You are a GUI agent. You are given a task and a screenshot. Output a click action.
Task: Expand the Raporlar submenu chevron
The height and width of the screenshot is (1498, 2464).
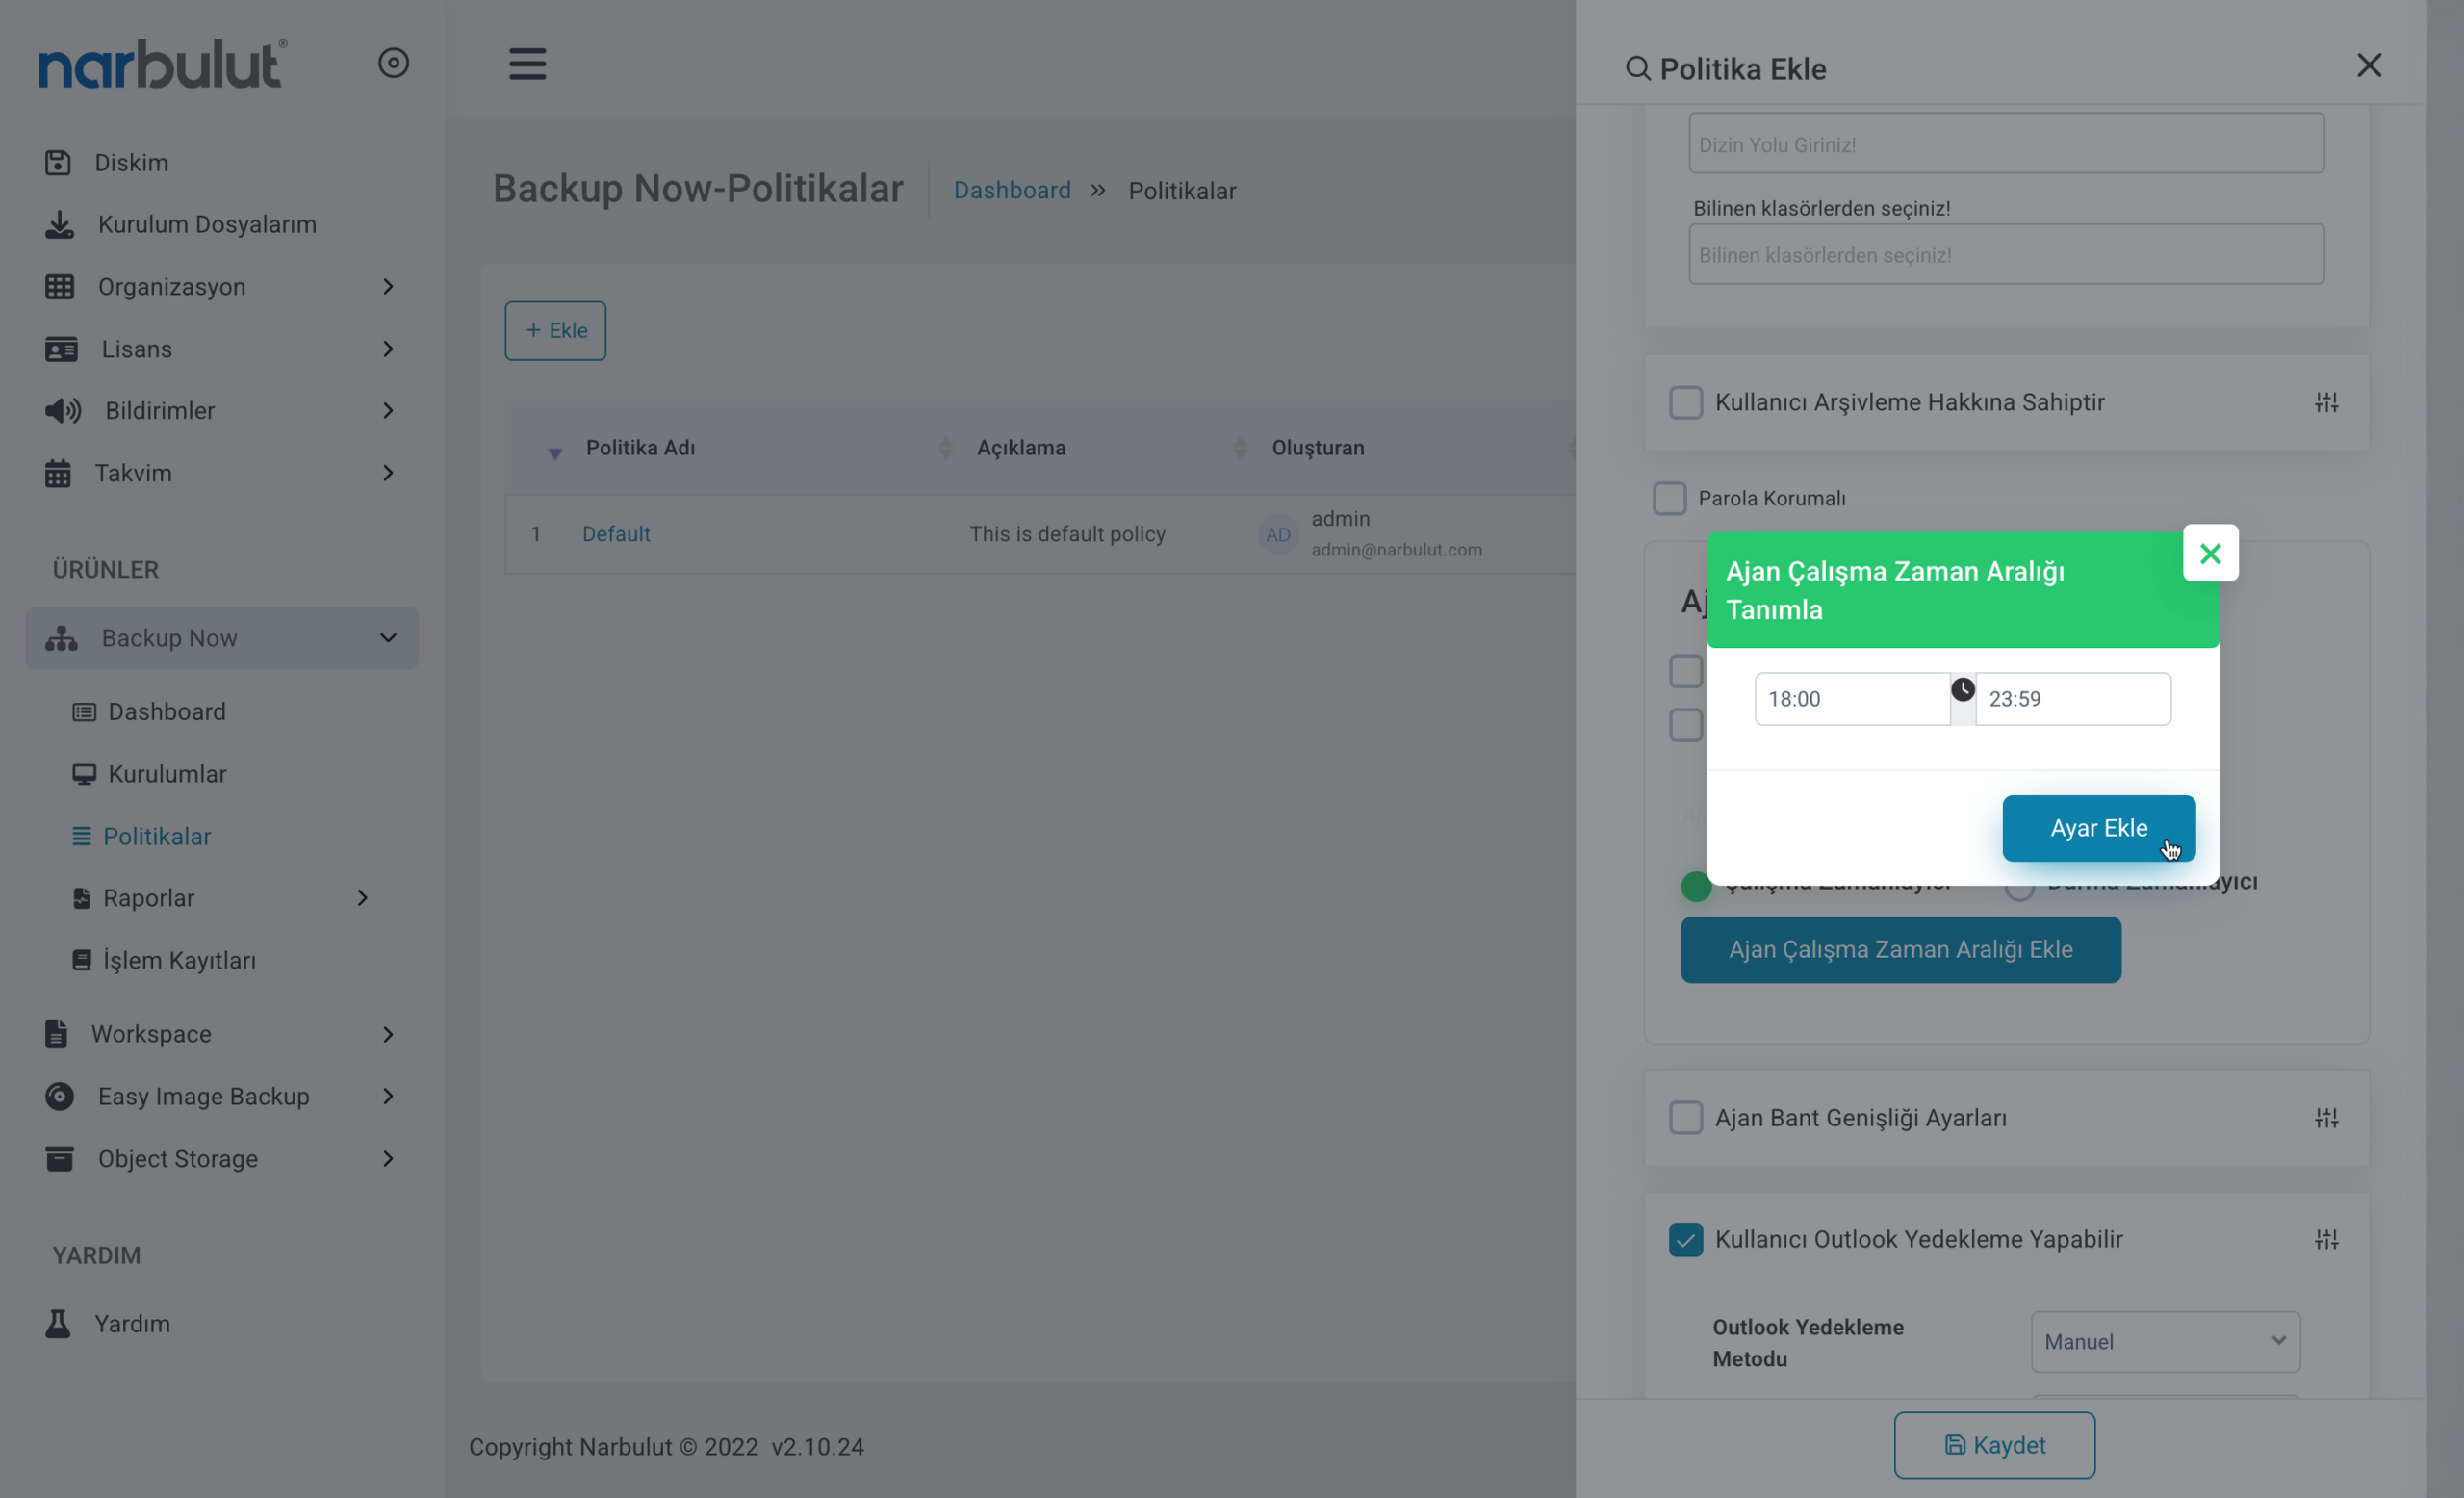(362, 898)
